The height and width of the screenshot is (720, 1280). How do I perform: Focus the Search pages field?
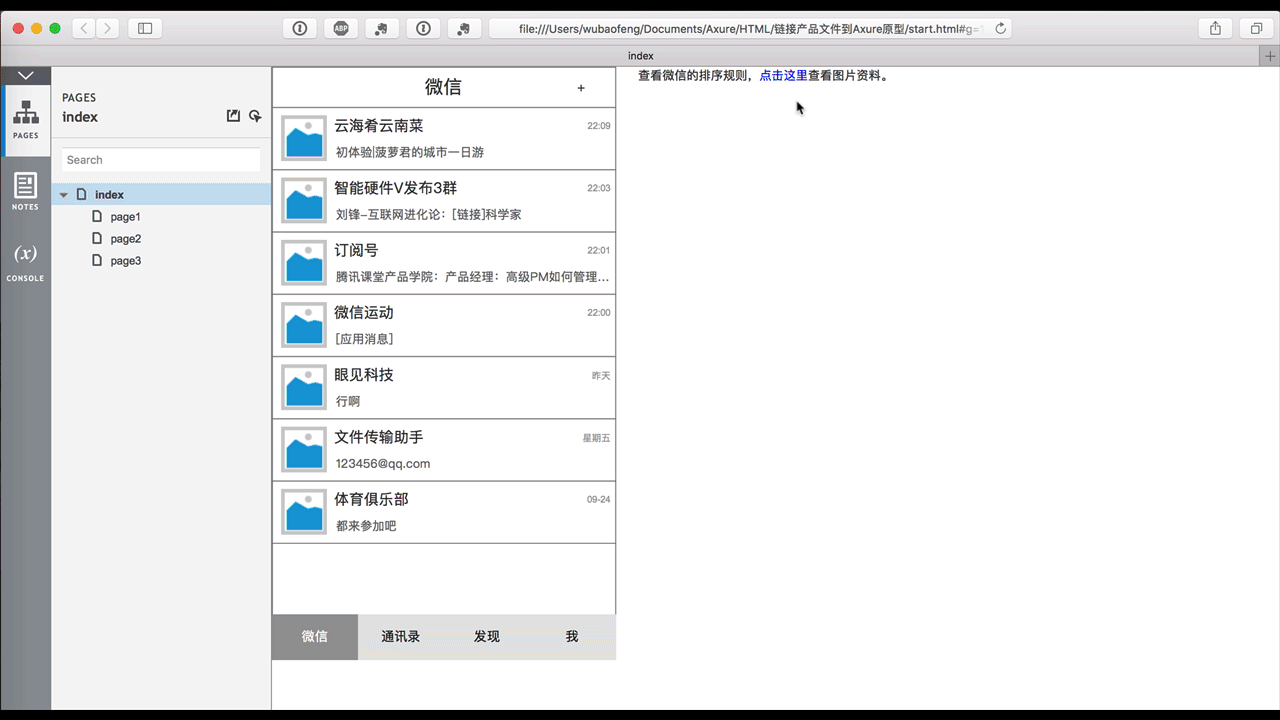coord(161,160)
